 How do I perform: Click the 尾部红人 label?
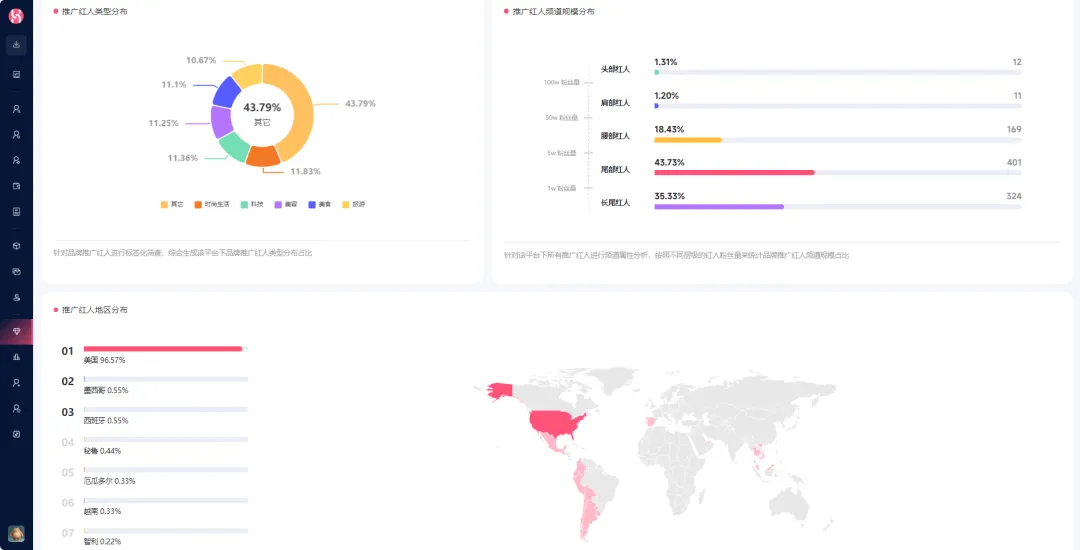click(615, 170)
